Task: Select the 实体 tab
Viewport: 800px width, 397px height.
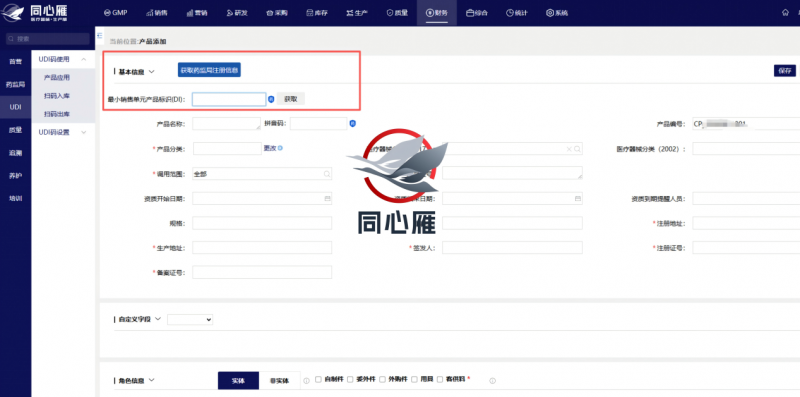Action: click(238, 381)
